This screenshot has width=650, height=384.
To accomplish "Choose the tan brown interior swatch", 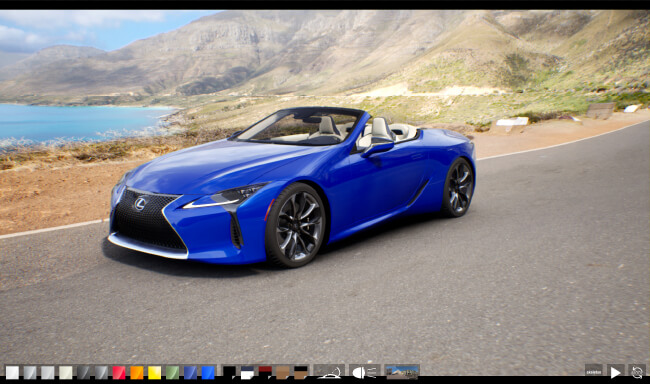I will 283,372.
